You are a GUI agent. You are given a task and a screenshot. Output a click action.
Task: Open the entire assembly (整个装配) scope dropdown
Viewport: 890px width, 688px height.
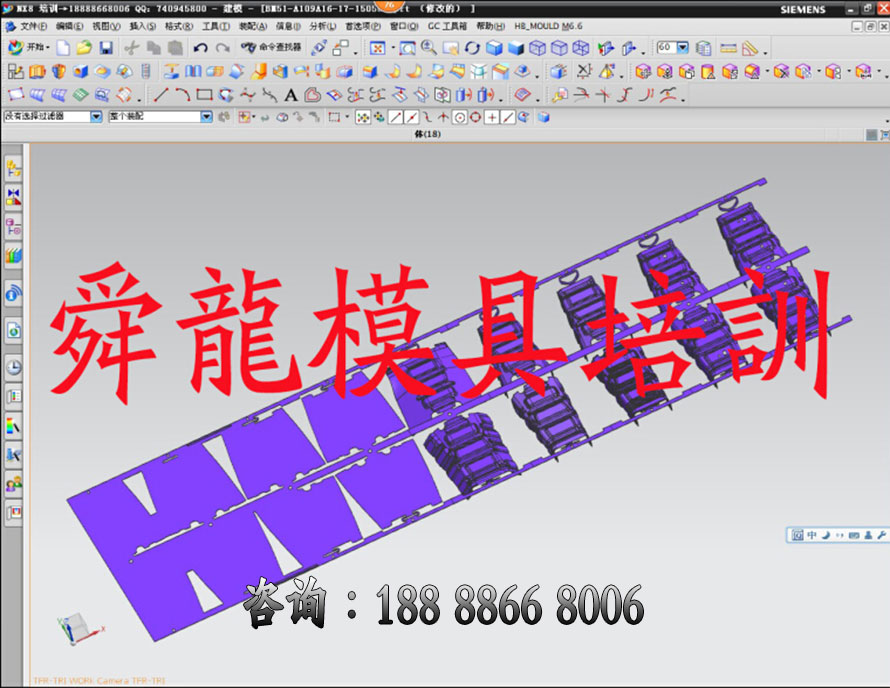tap(206, 117)
